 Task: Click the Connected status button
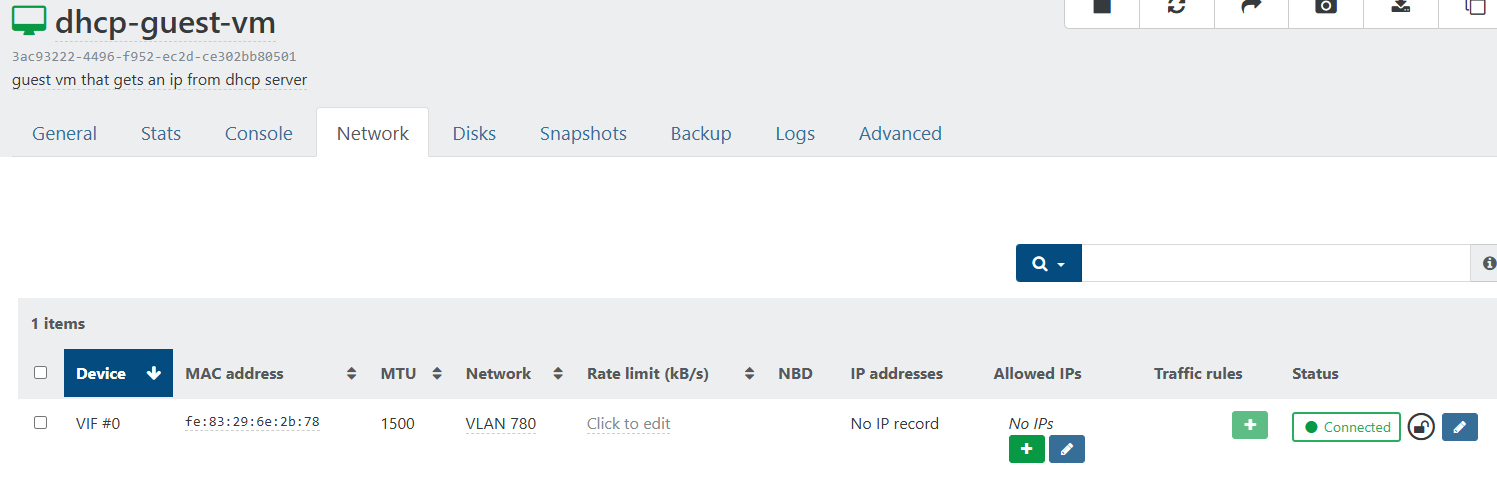point(1346,427)
